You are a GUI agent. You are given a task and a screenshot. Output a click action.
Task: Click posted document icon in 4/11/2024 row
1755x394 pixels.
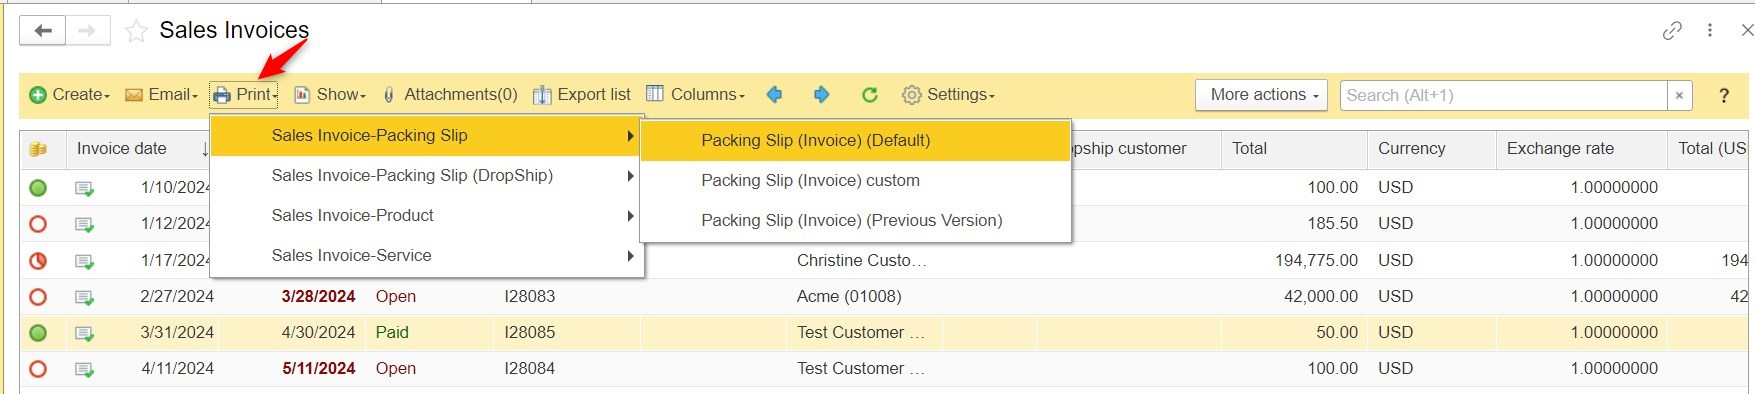point(85,370)
